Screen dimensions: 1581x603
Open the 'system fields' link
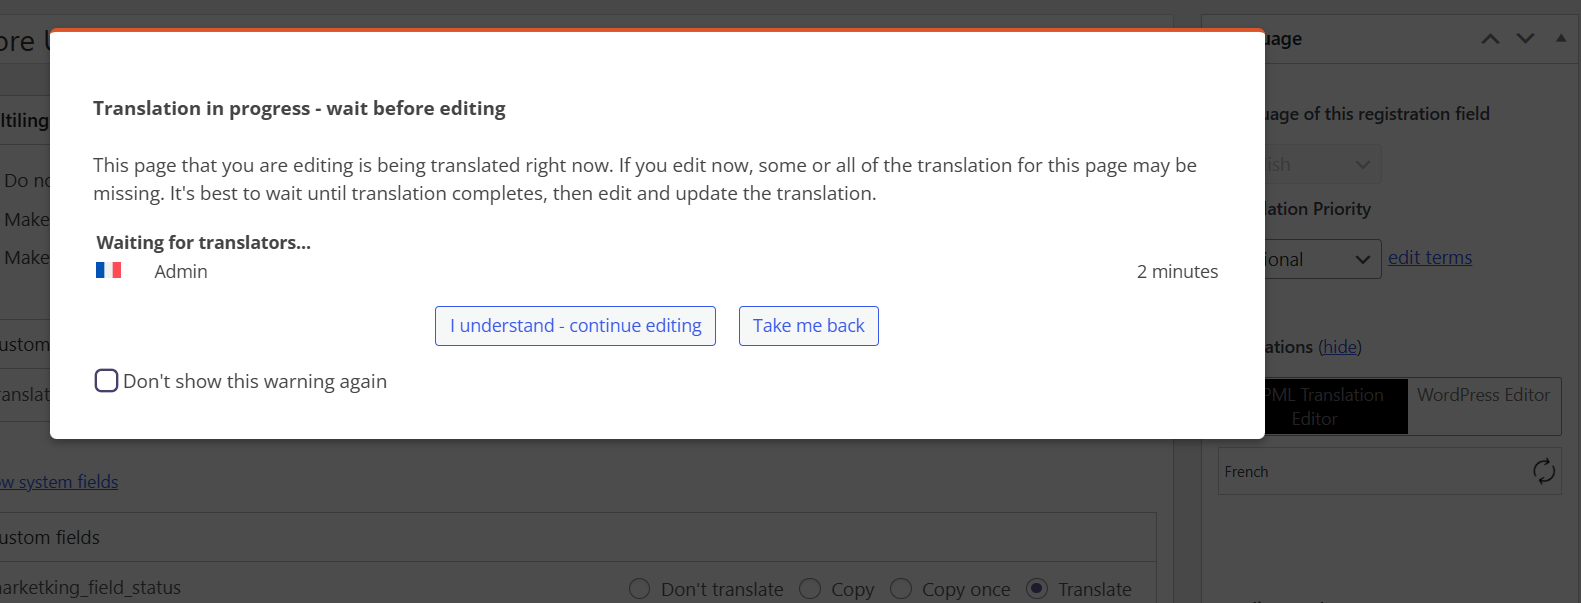tap(59, 482)
